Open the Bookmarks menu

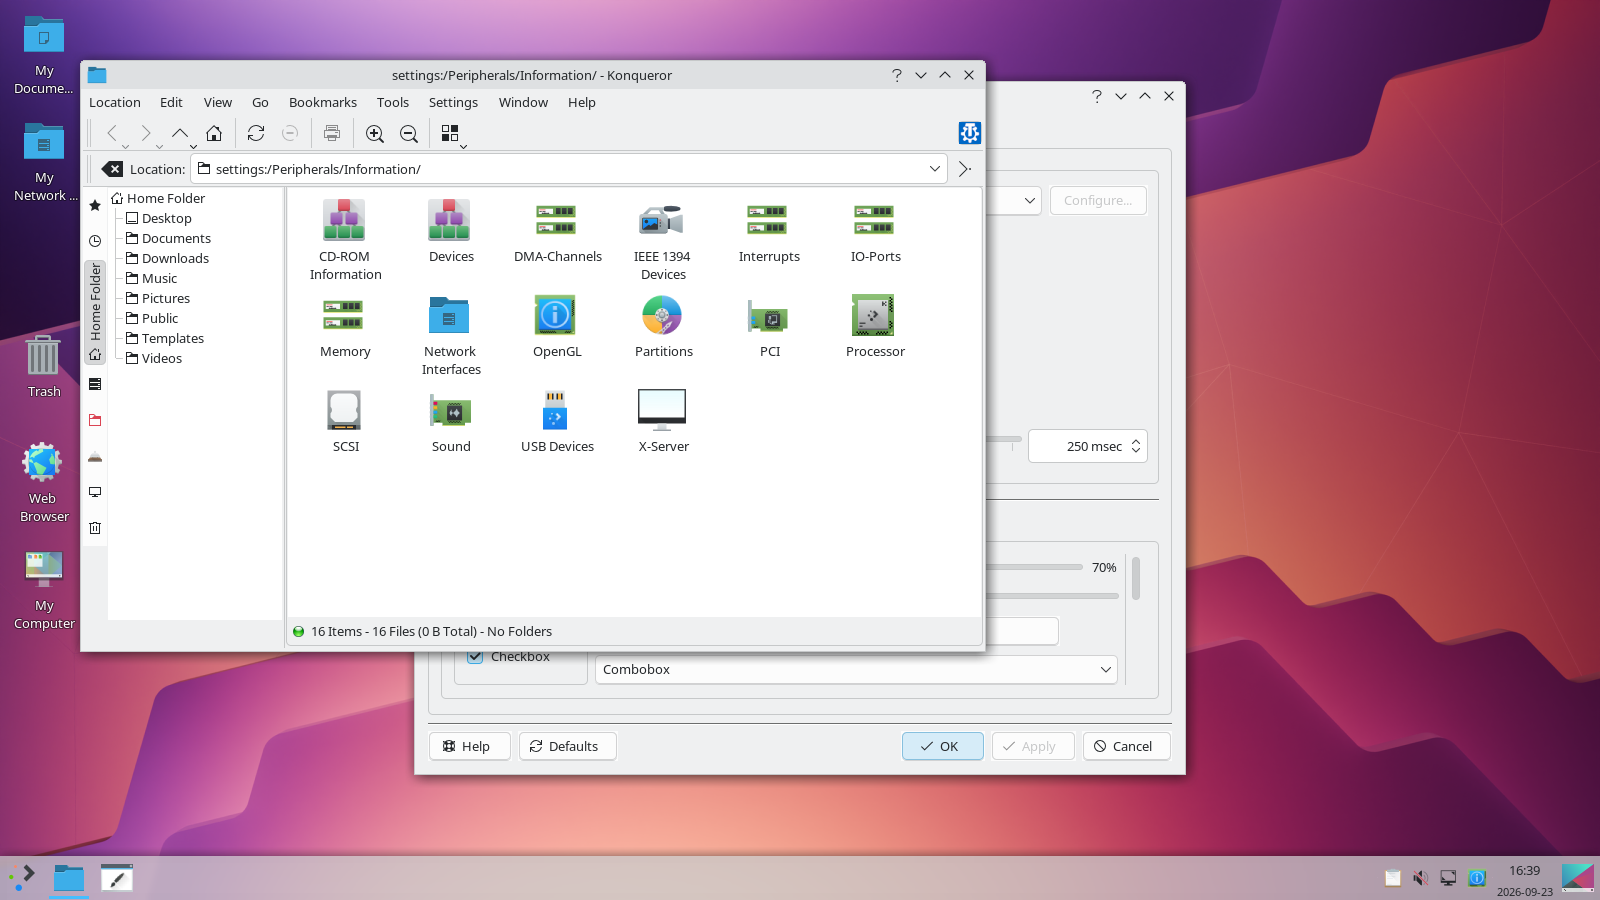tap(323, 102)
